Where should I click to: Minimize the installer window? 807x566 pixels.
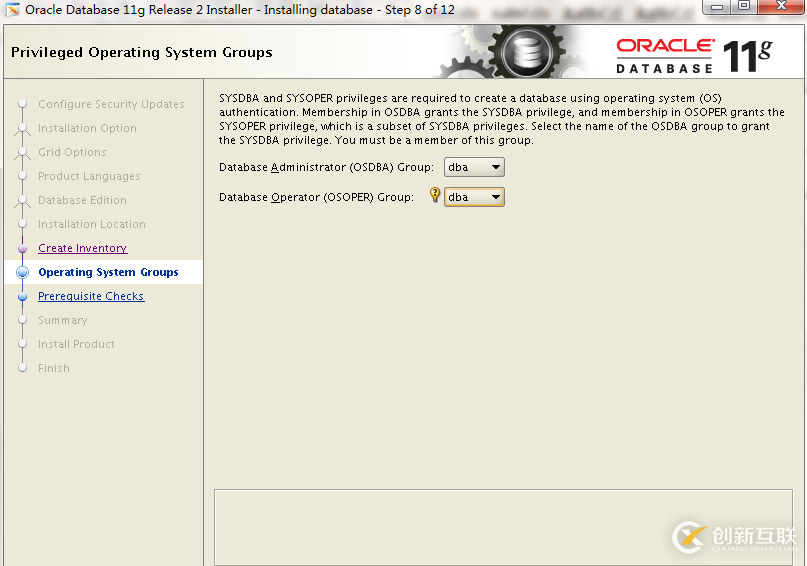[717, 7]
